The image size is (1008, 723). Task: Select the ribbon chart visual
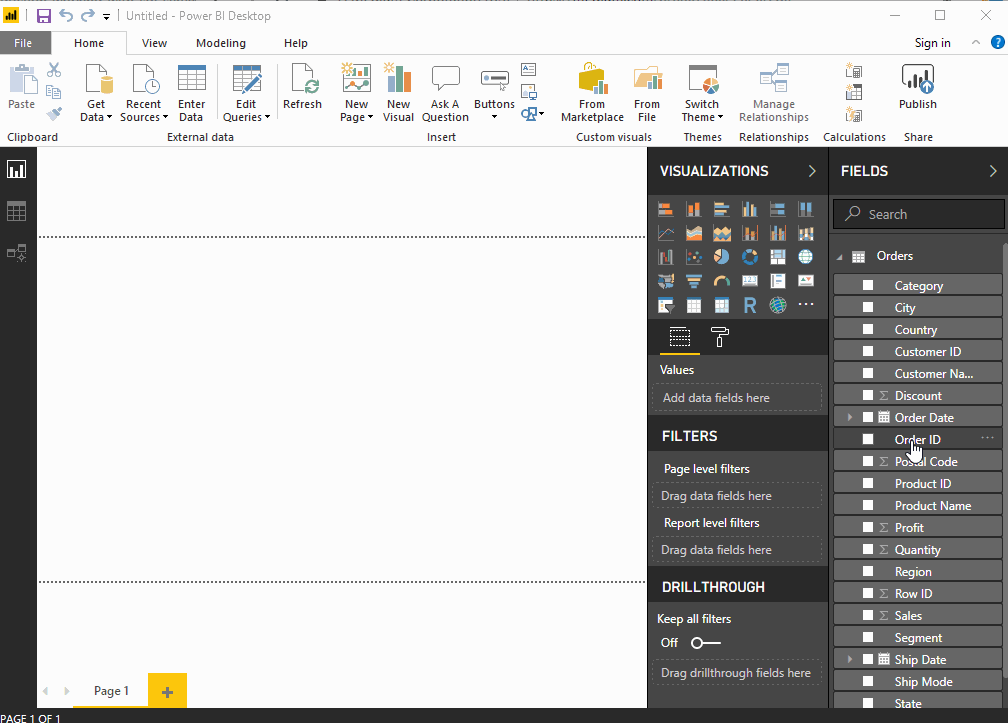(806, 233)
